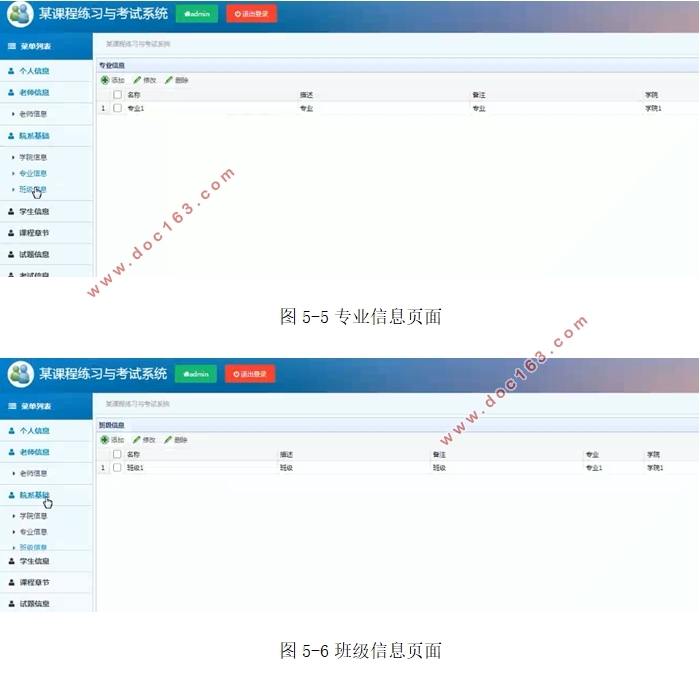Open 老师信息 submenu entry on 班级信息 page
The width and height of the screenshot is (699, 685).
(33, 473)
